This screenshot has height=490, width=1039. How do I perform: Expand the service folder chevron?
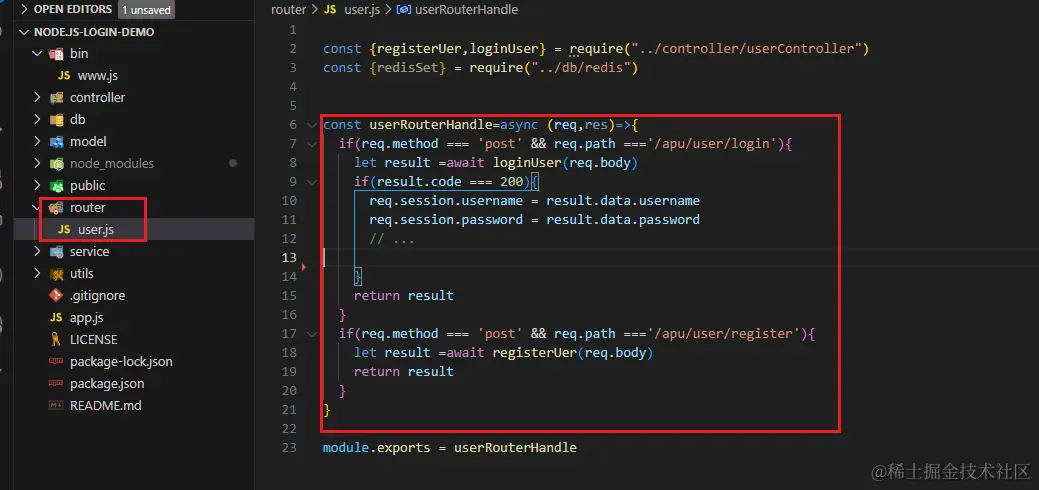click(x=37, y=251)
